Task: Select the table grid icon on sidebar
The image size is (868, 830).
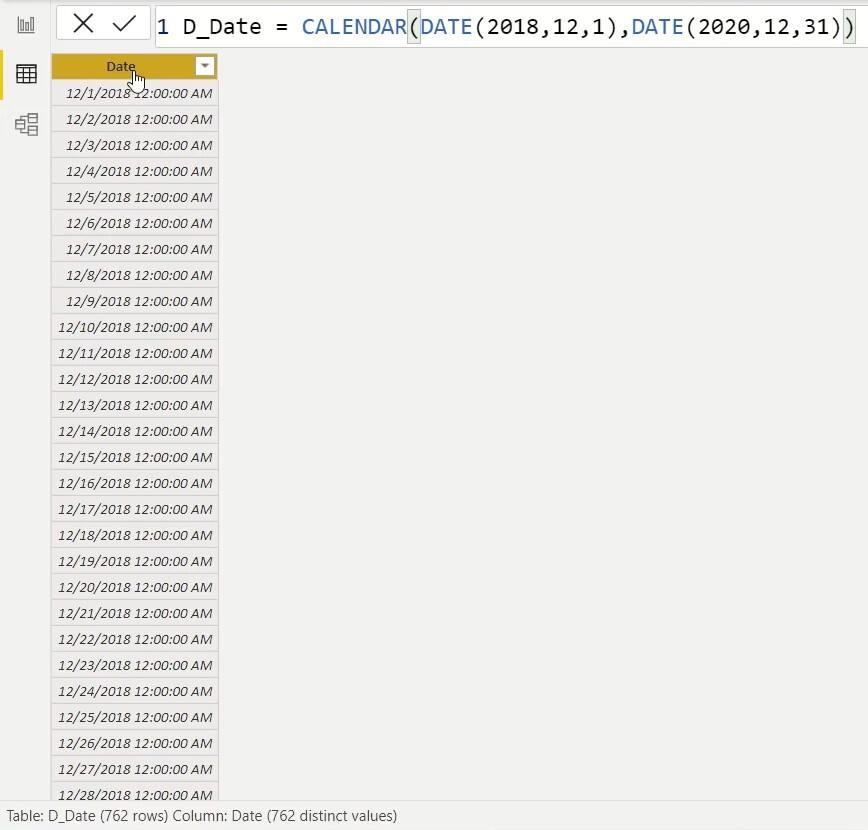Action: coord(26,73)
